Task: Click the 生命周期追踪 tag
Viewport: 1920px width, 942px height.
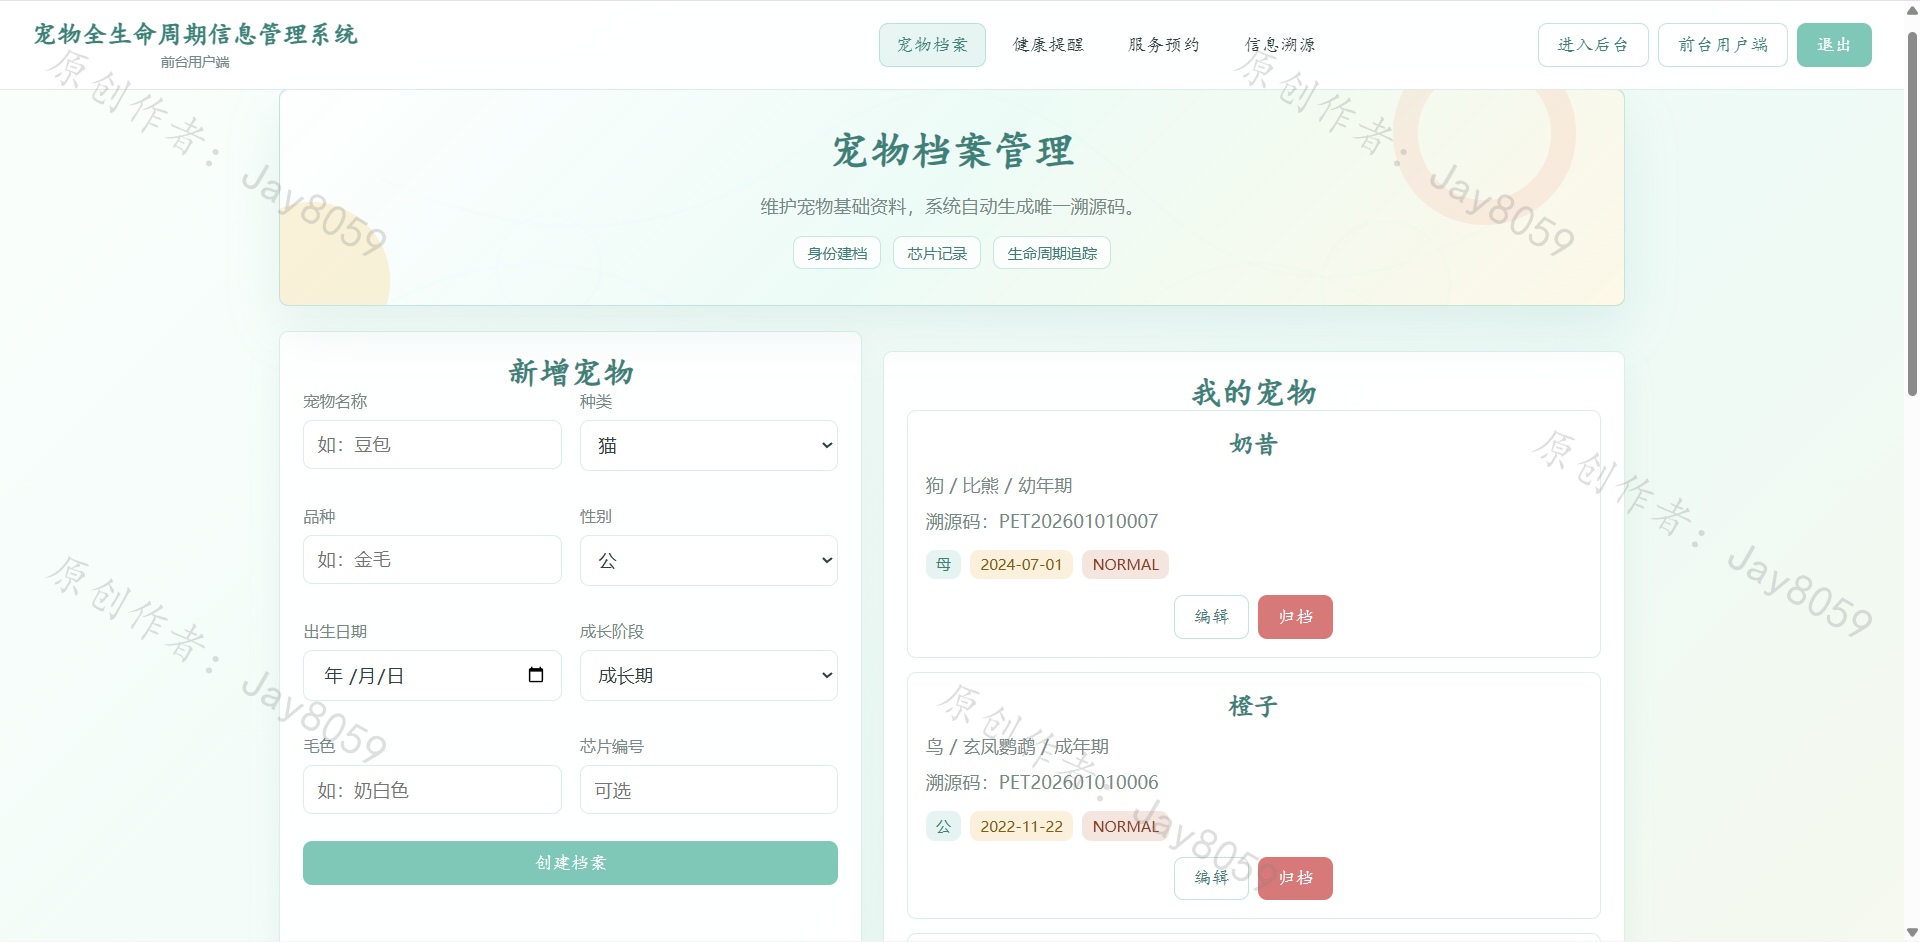Action: [1052, 253]
